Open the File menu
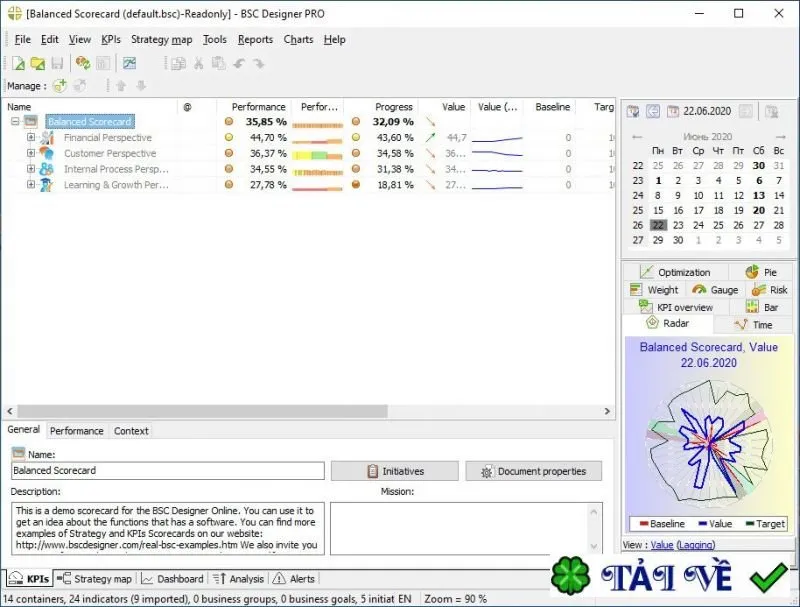Image resolution: width=800 pixels, height=607 pixels. [x=22, y=39]
